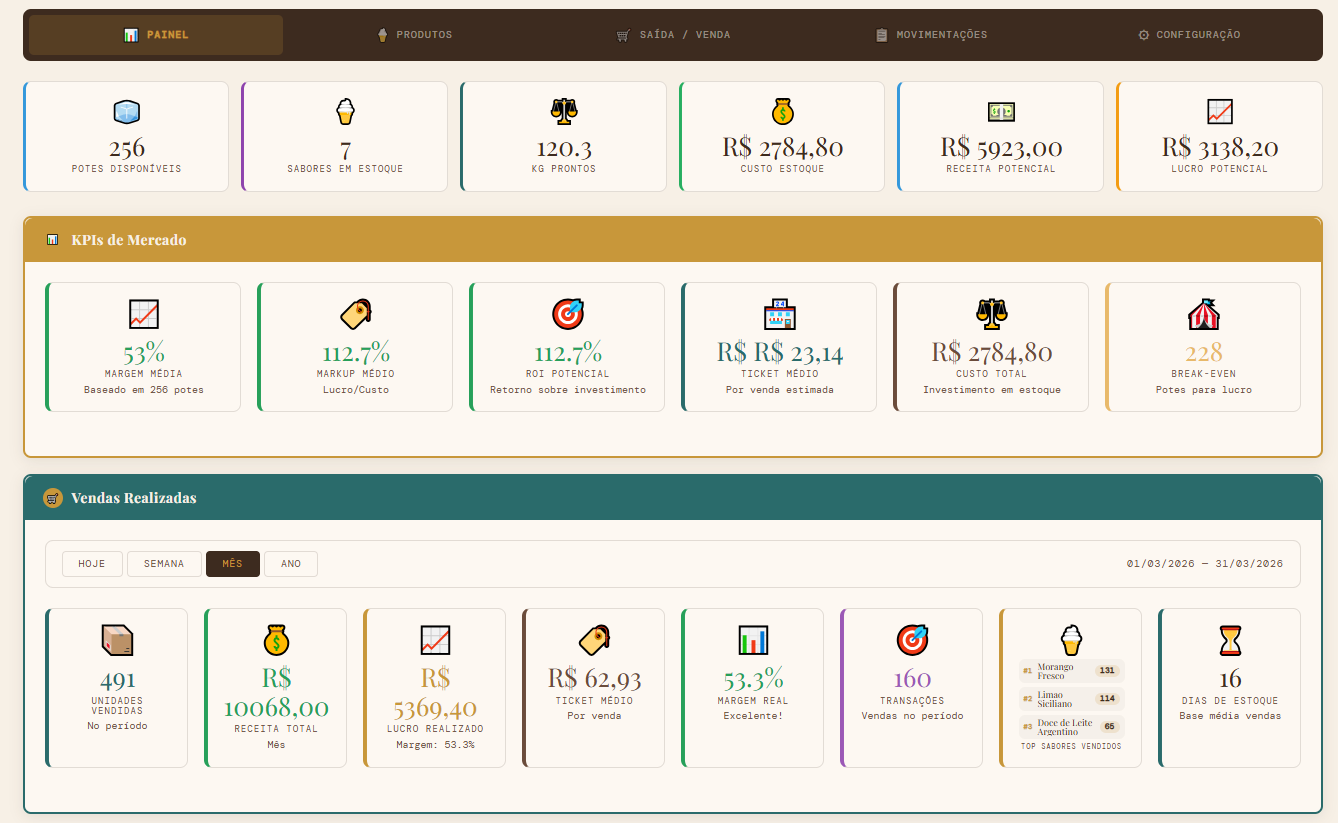Click the circus tent icon above Break-Even

[1203, 314]
